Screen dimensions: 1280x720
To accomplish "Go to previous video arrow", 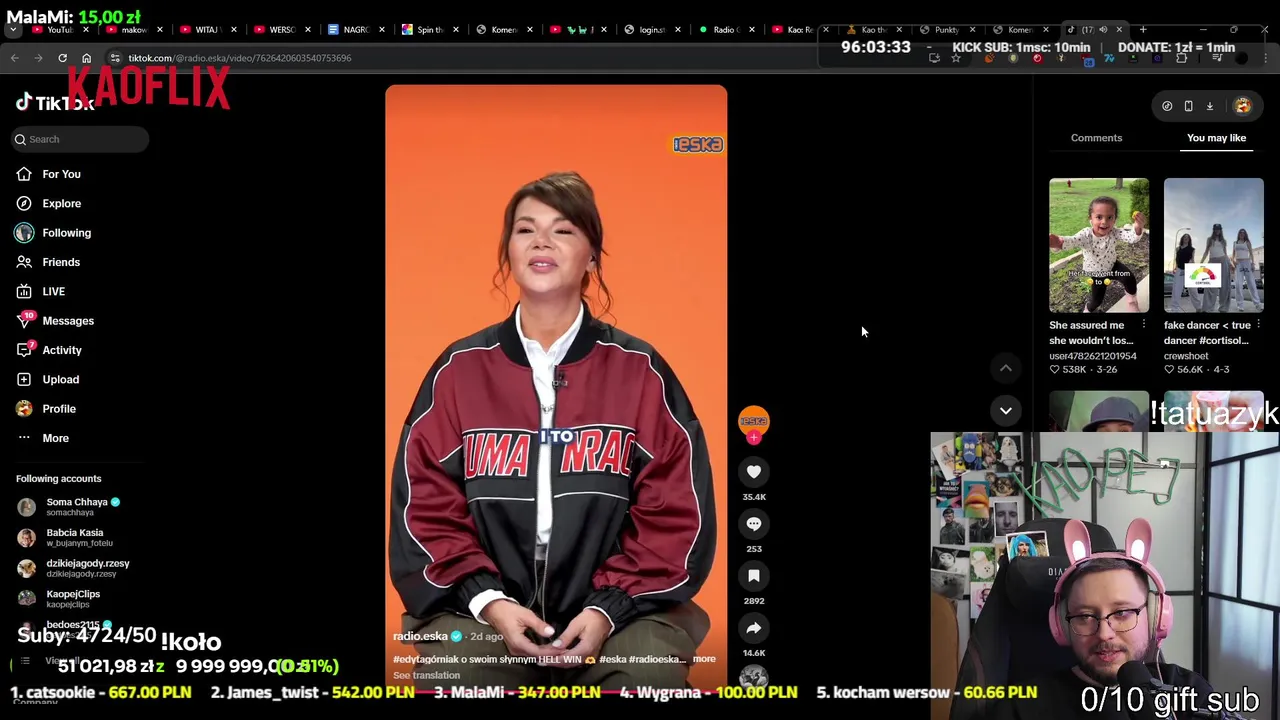I will [x=1006, y=368].
